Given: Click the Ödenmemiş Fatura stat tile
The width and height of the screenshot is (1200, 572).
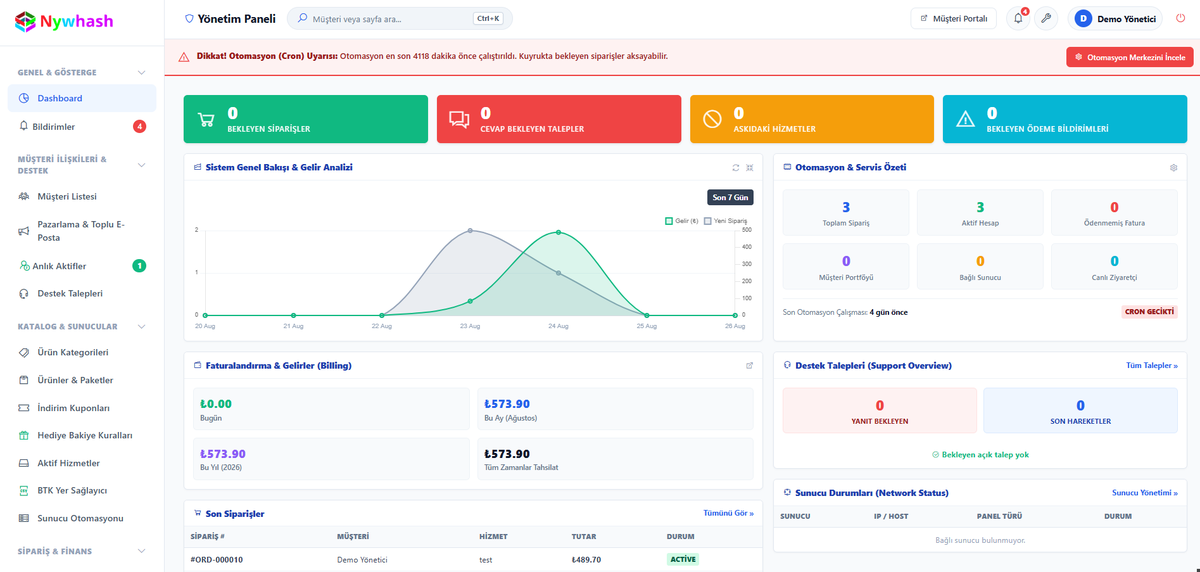Looking at the screenshot, I should pyautogui.click(x=1114, y=213).
